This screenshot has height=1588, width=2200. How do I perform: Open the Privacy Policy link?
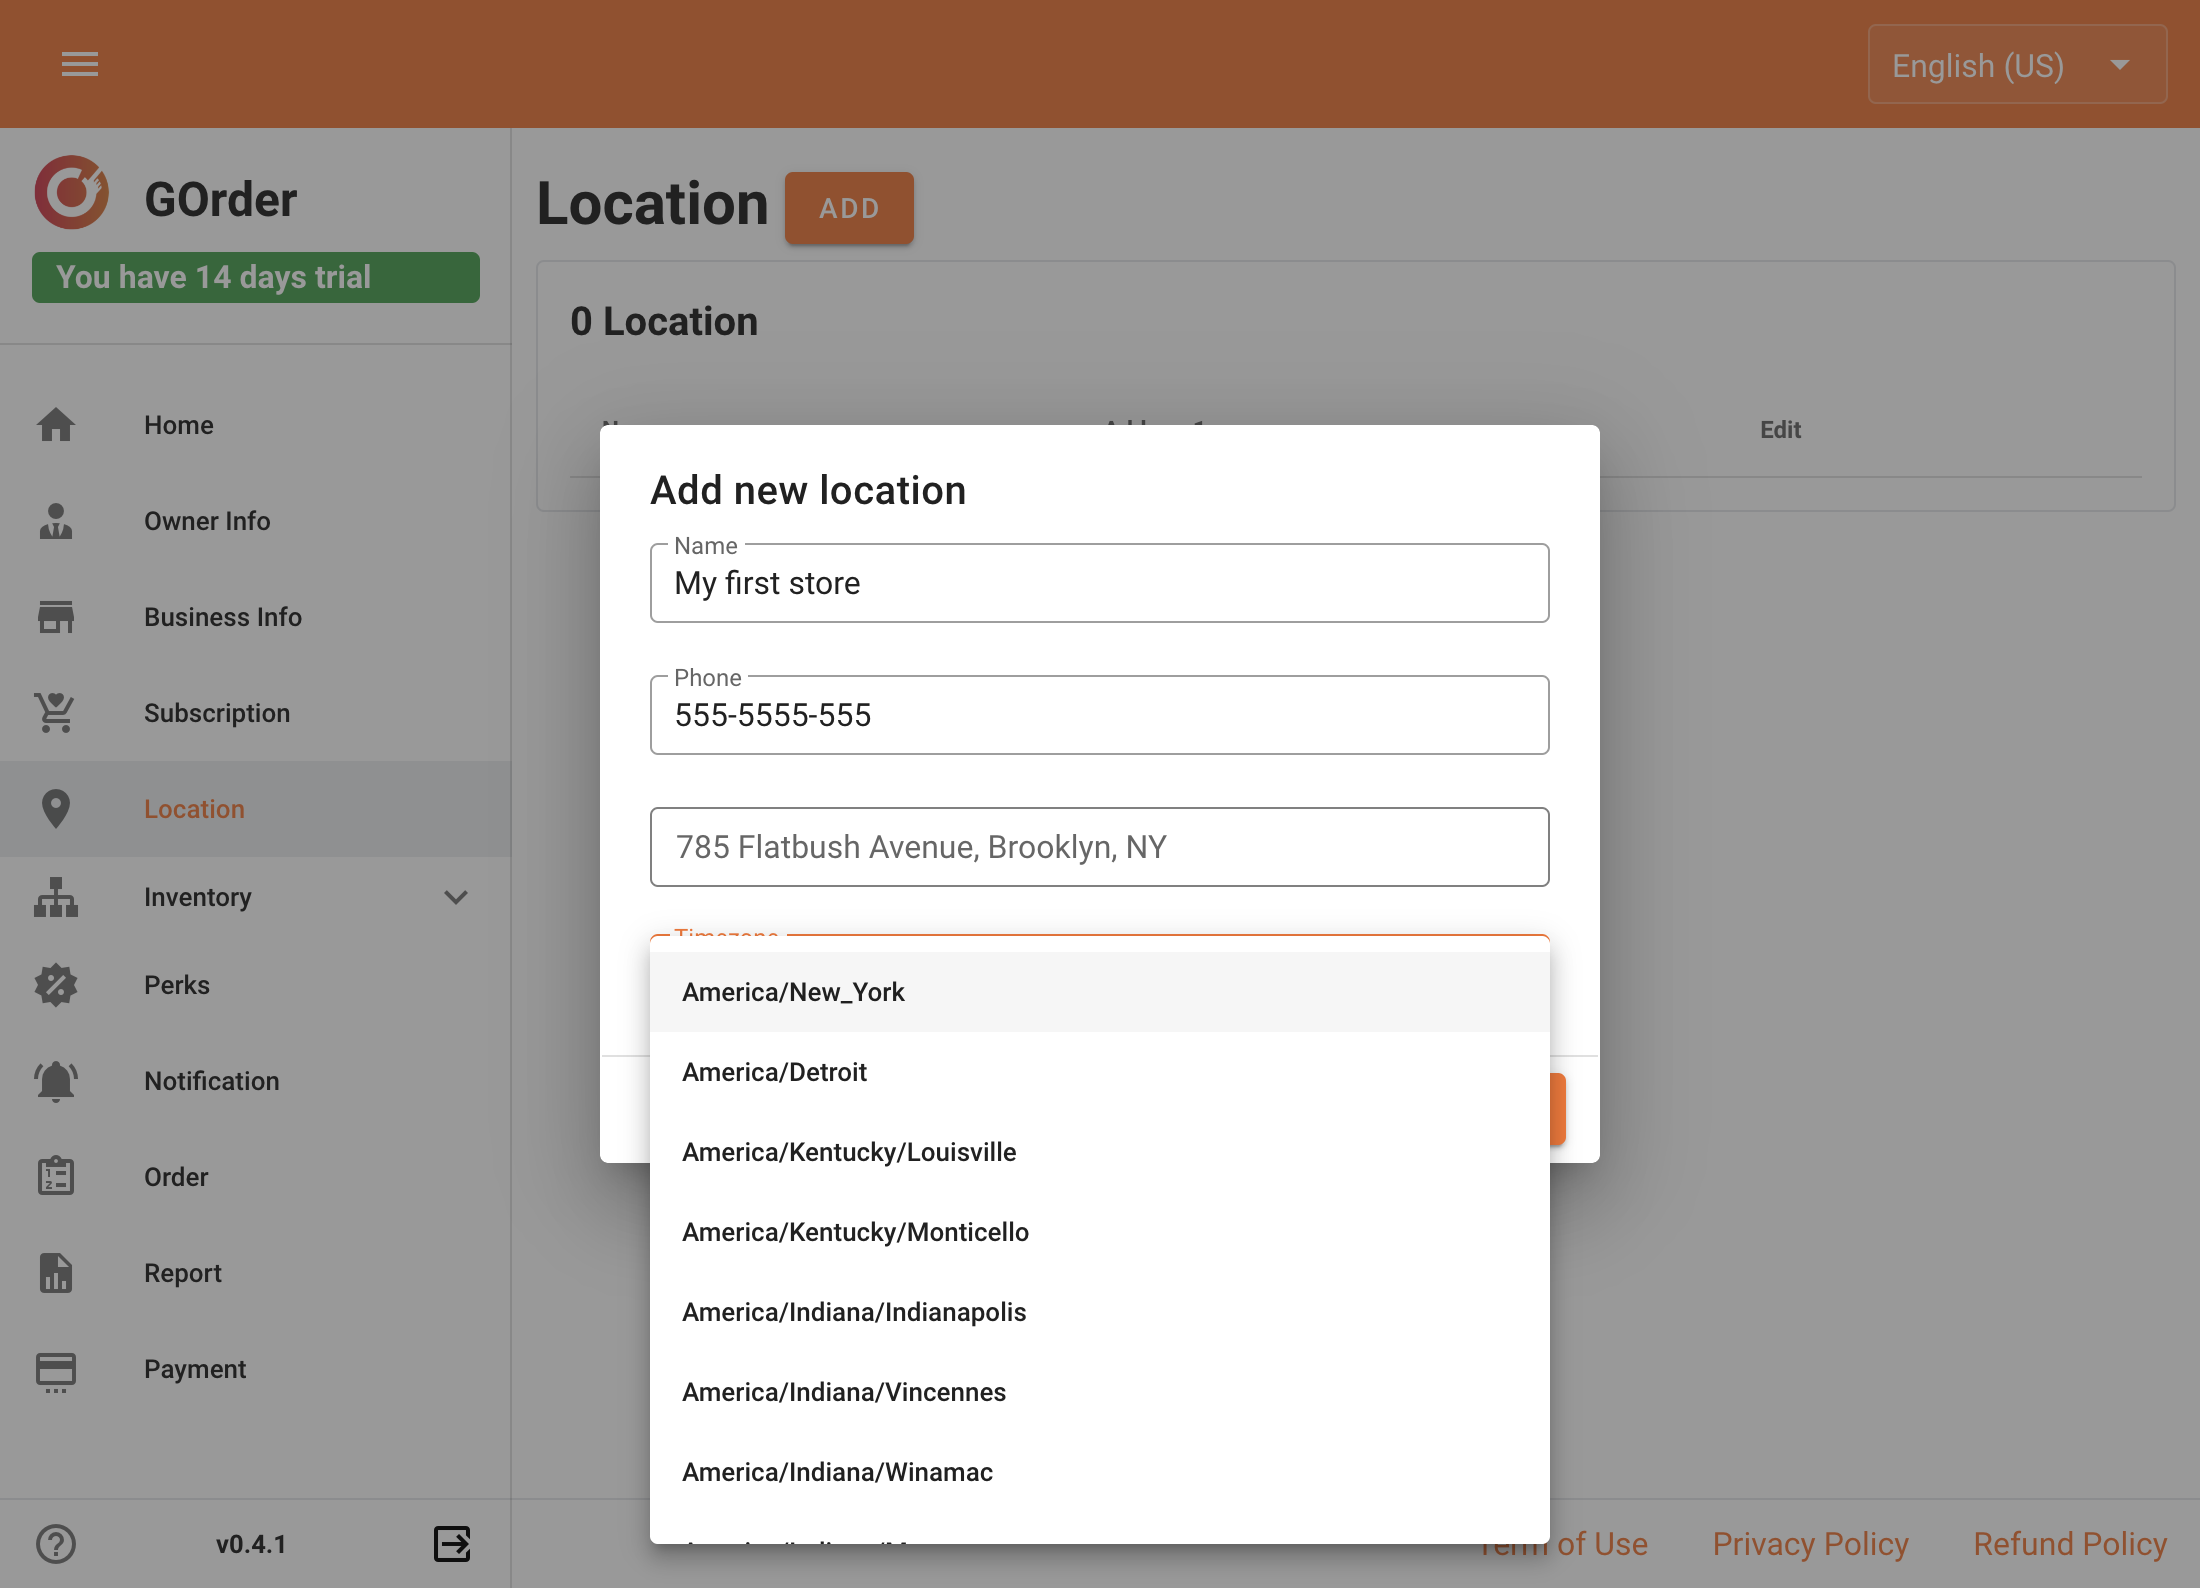(1810, 1544)
